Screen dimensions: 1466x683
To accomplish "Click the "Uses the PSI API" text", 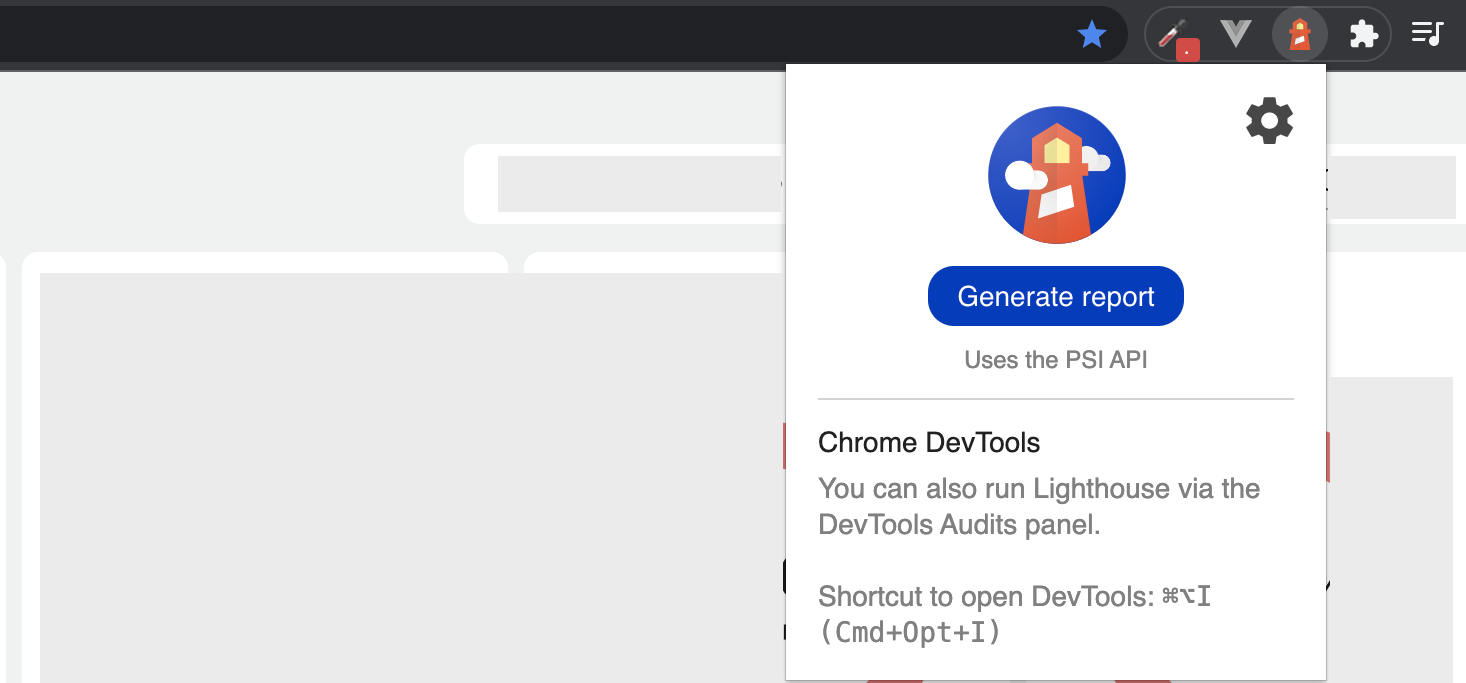I will pos(1056,360).
